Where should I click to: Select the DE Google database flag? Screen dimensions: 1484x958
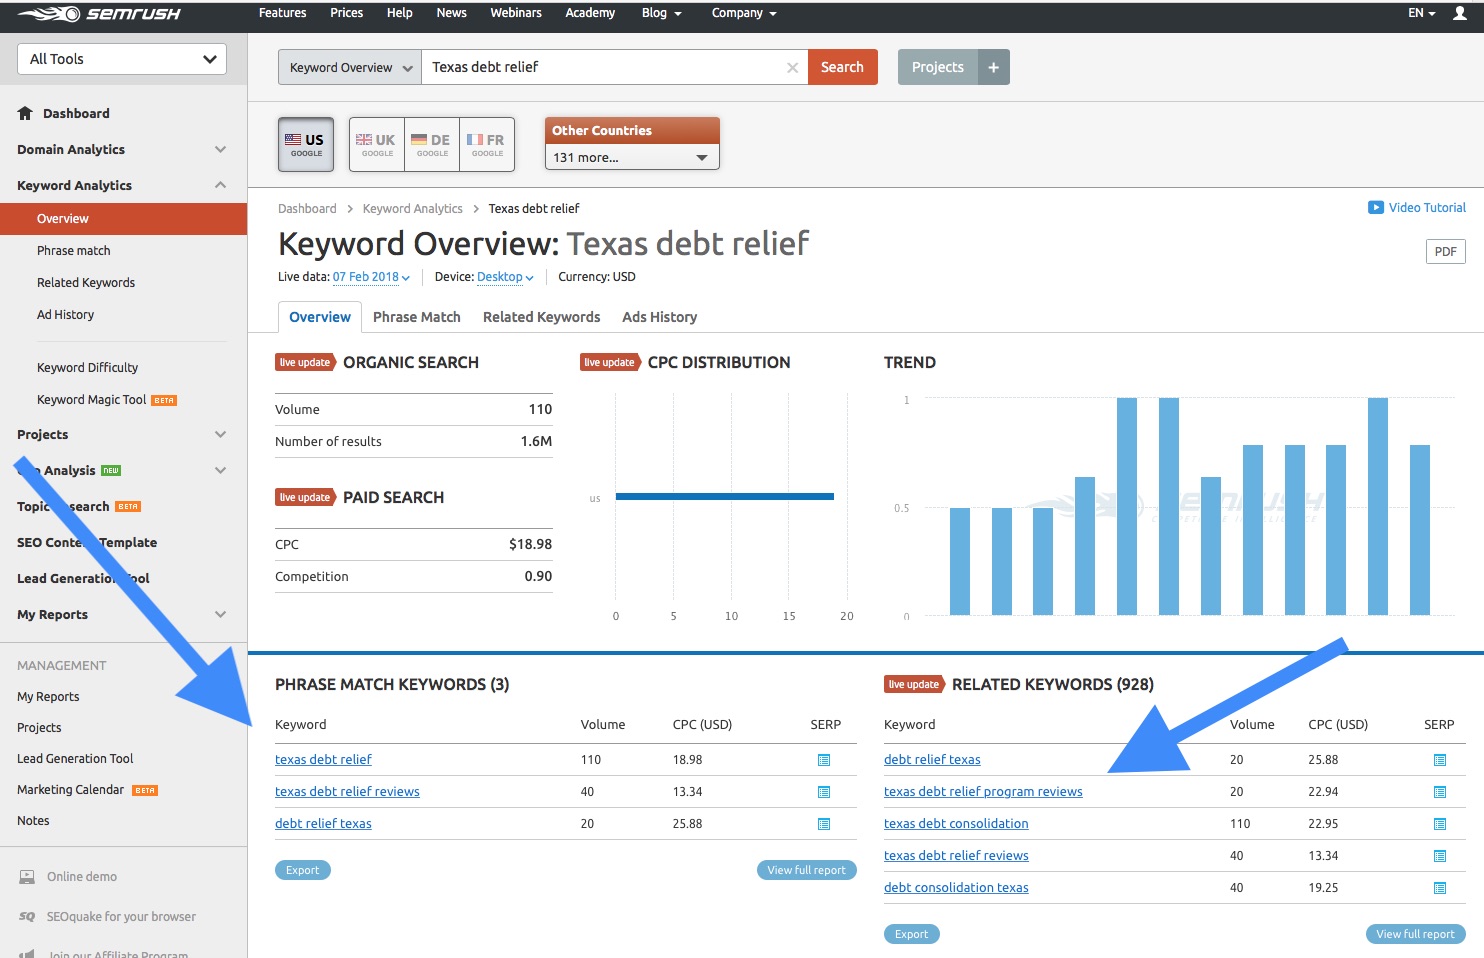pyautogui.click(x=432, y=144)
